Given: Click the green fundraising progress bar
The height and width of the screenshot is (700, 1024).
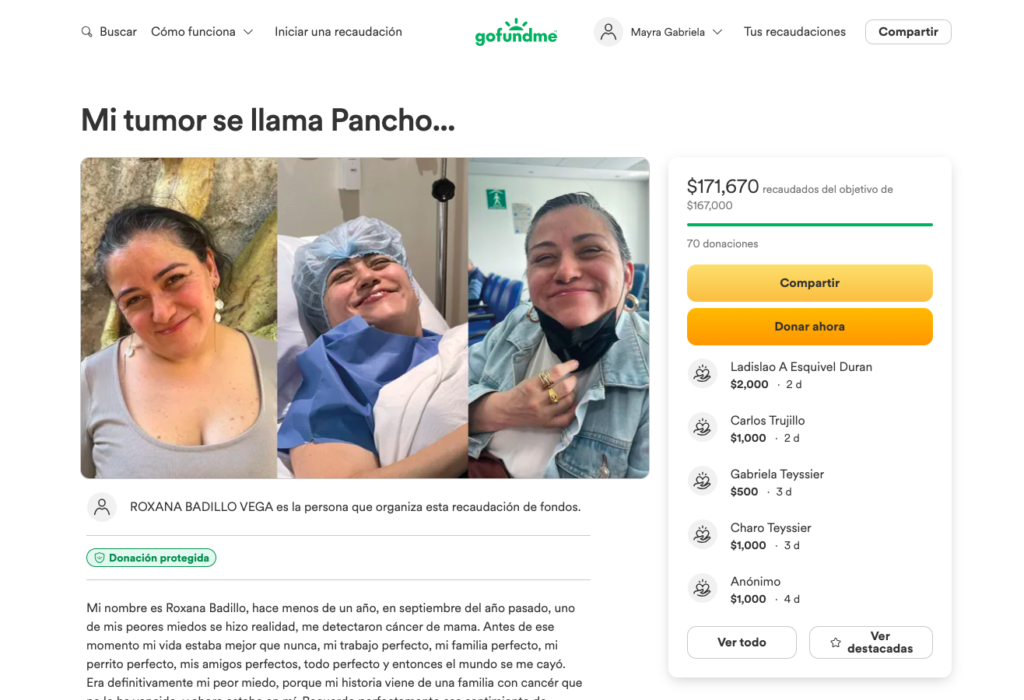Looking at the screenshot, I should pos(809,225).
